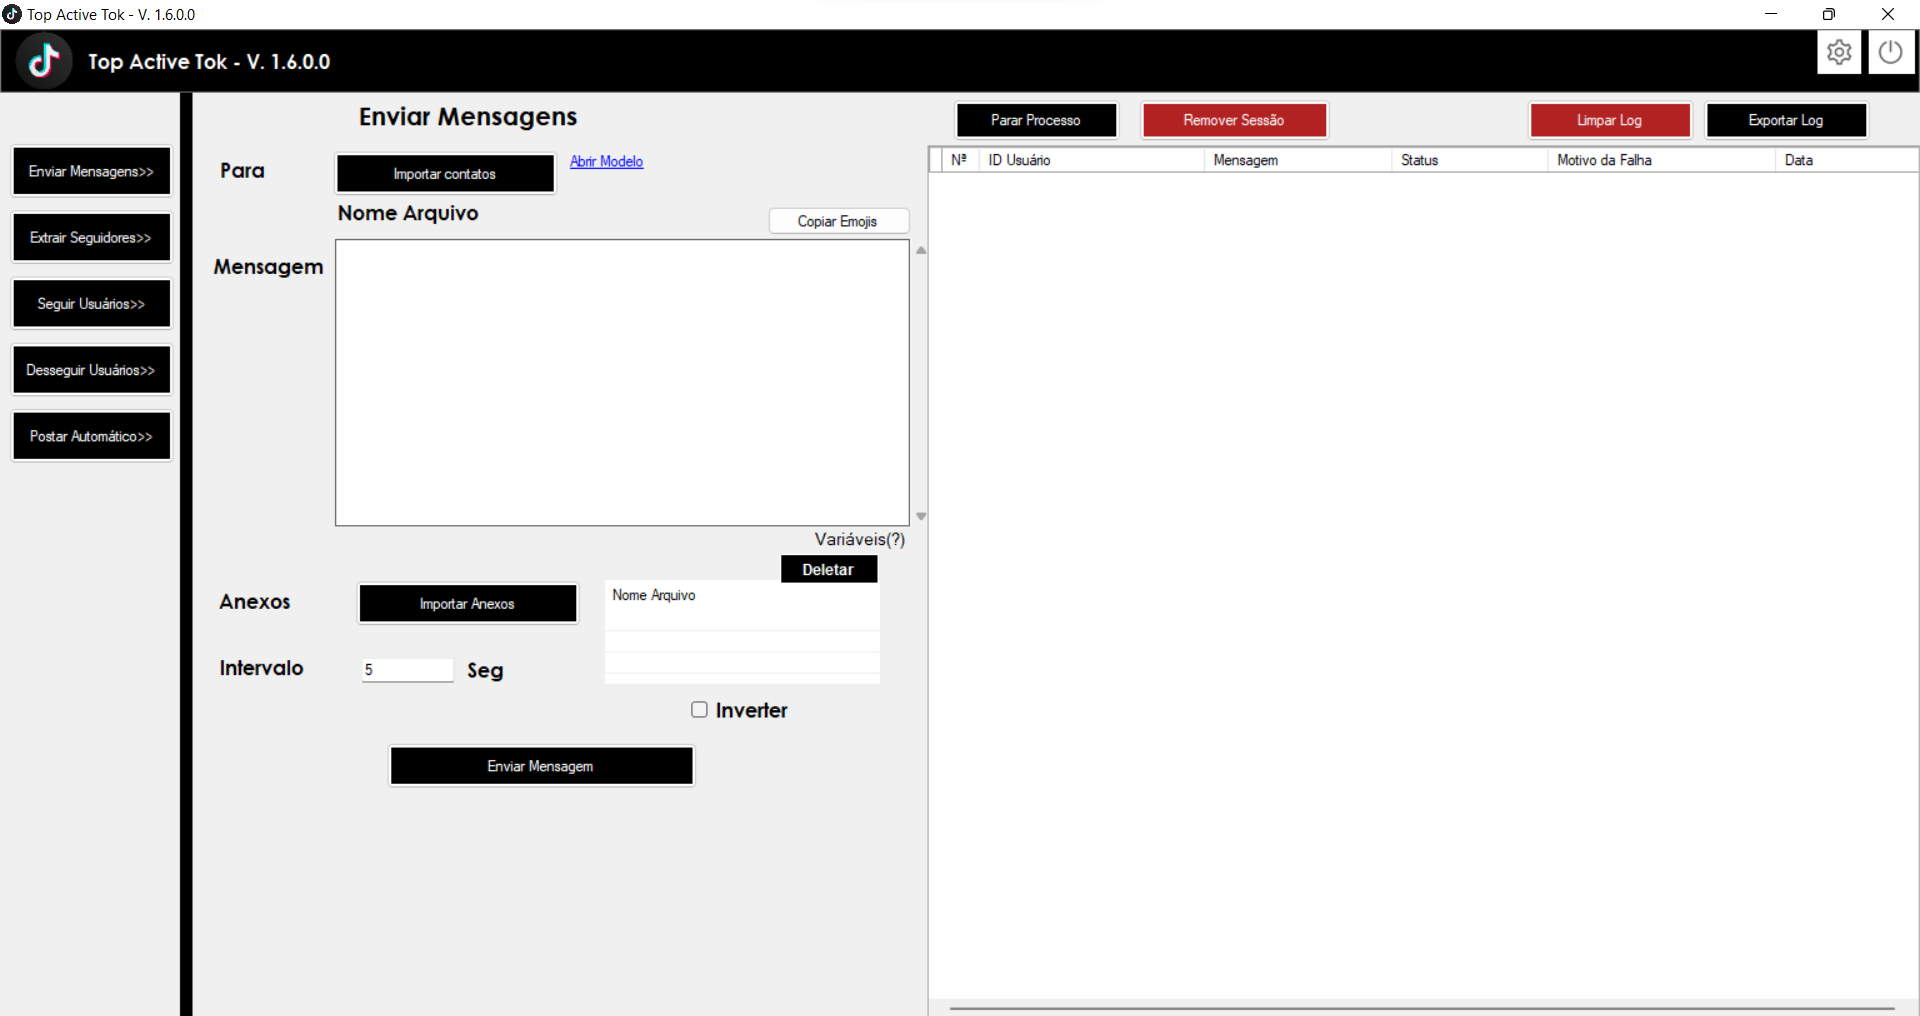The image size is (1920, 1016).
Task: Select Enviar Mensagens in the sidebar
Action: coord(91,170)
